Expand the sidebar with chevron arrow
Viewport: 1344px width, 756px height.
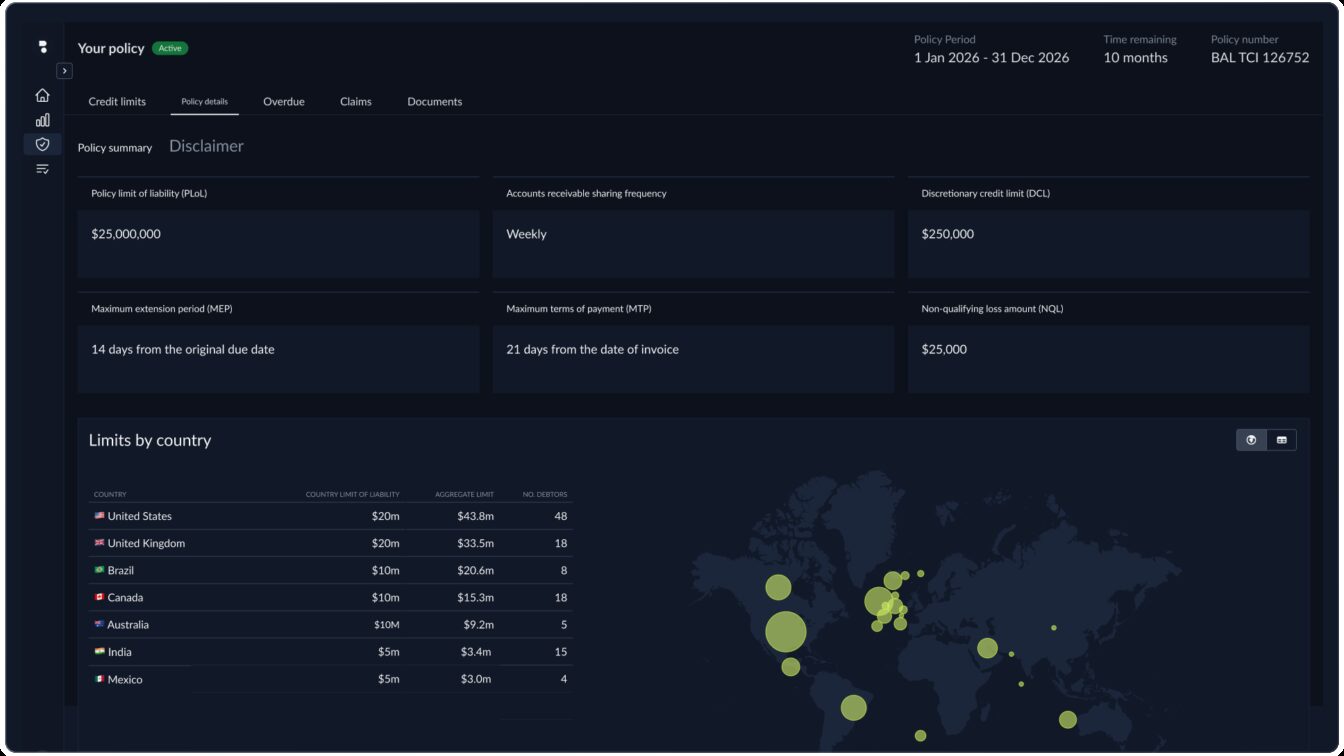coord(64,71)
